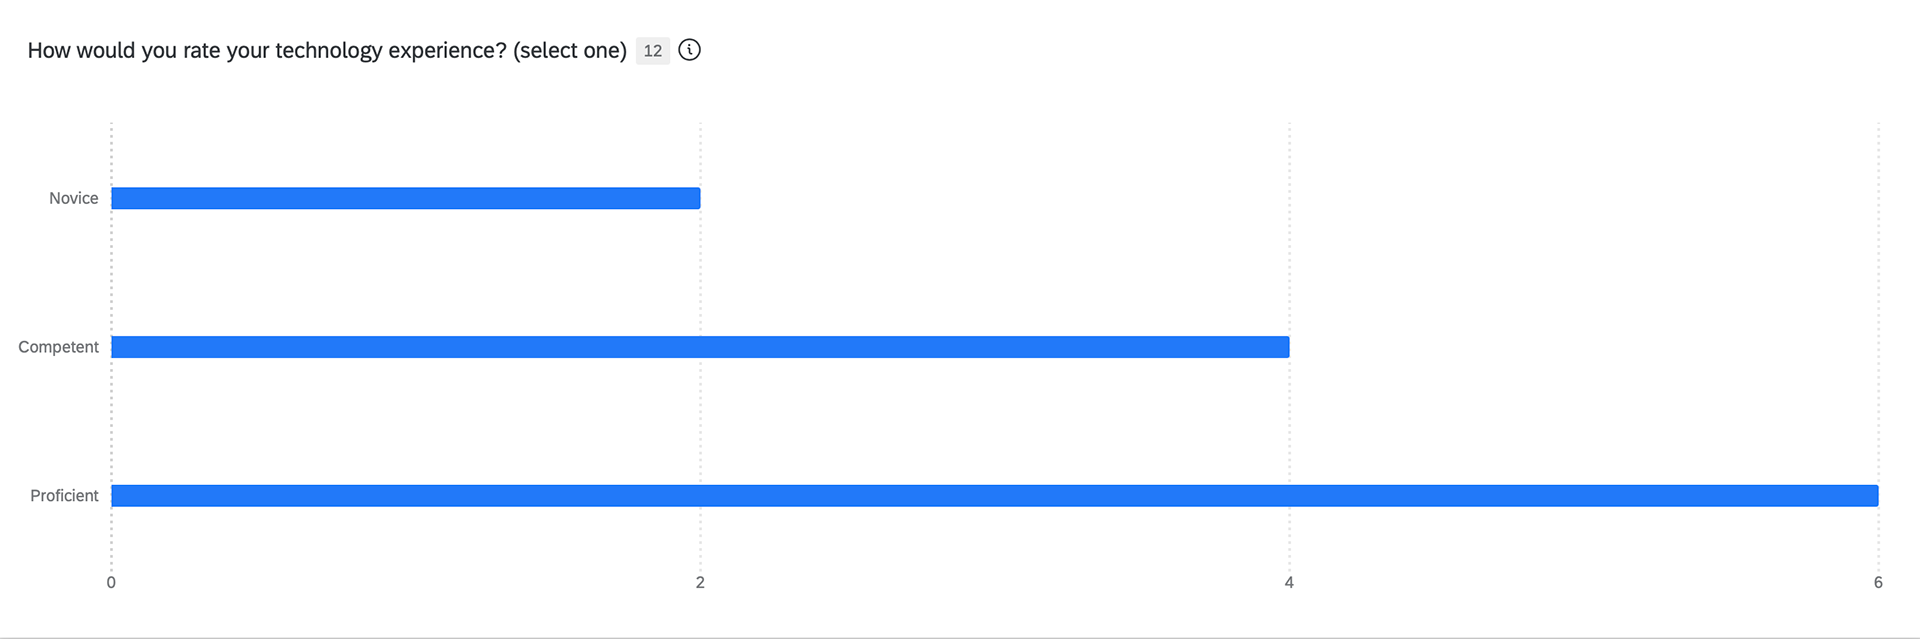Click the 4 tick label on x-axis
1920x639 pixels.
tap(1289, 582)
